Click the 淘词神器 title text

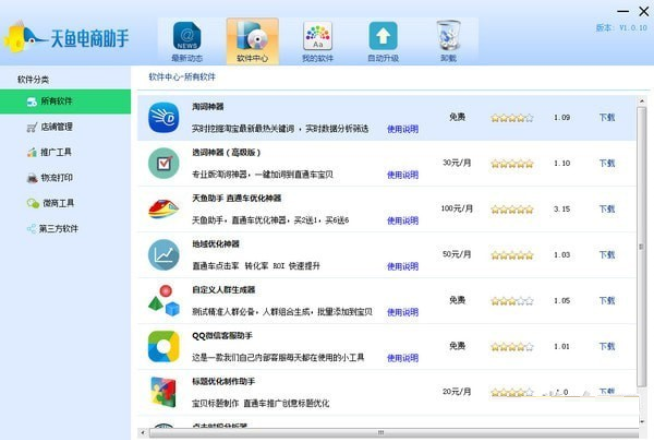click(x=208, y=107)
